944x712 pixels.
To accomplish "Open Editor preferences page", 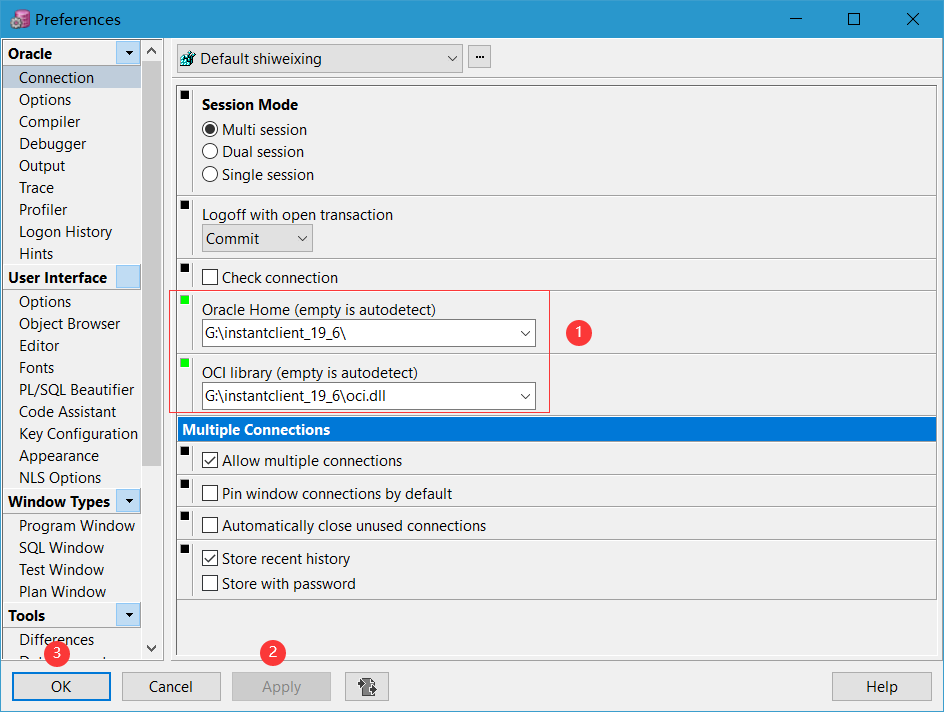I will click(x=39, y=346).
